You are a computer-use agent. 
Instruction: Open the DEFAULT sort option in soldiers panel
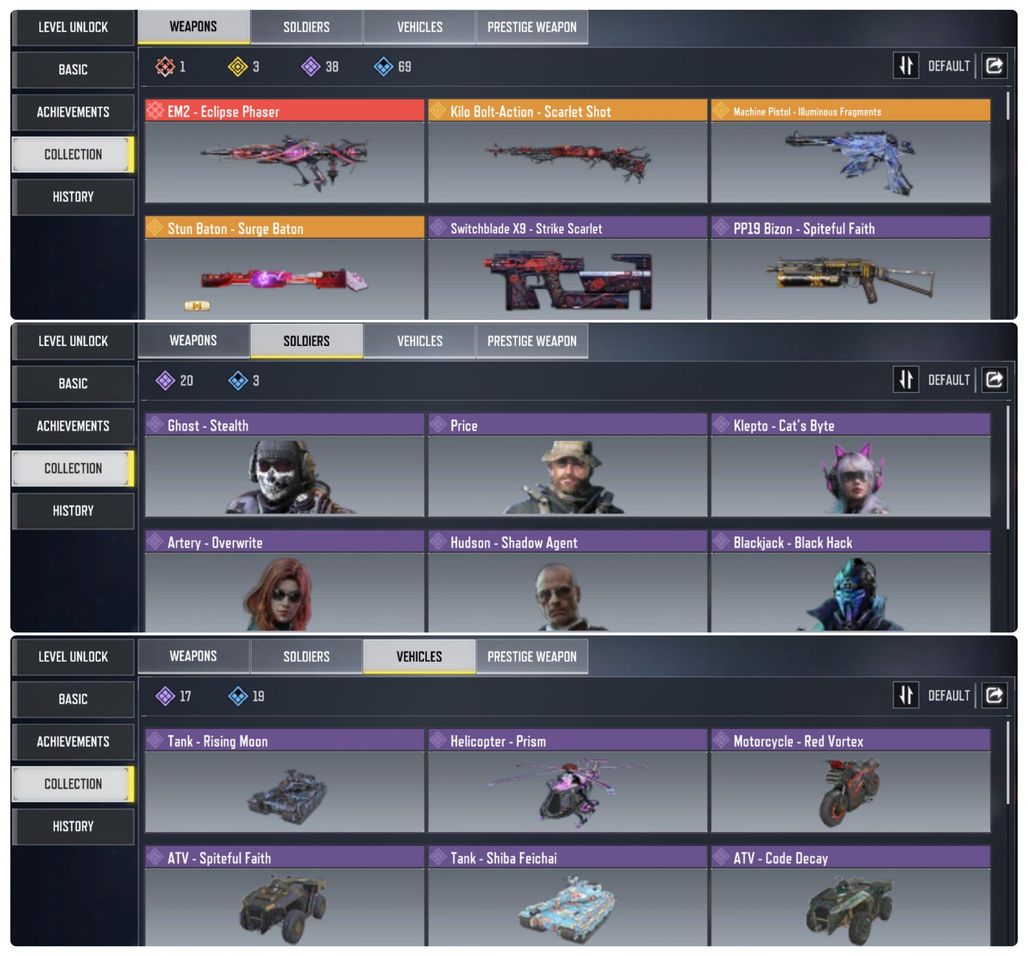(948, 380)
